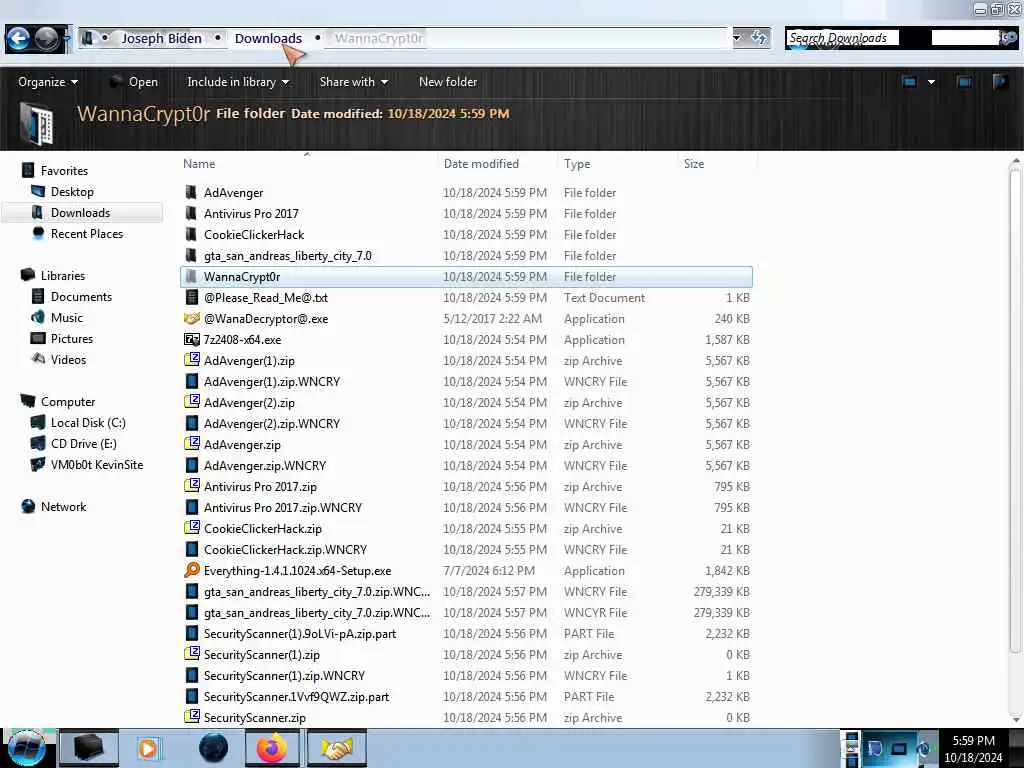Open the address bar history dropdown arrow
1024x768 pixels.
(737, 38)
